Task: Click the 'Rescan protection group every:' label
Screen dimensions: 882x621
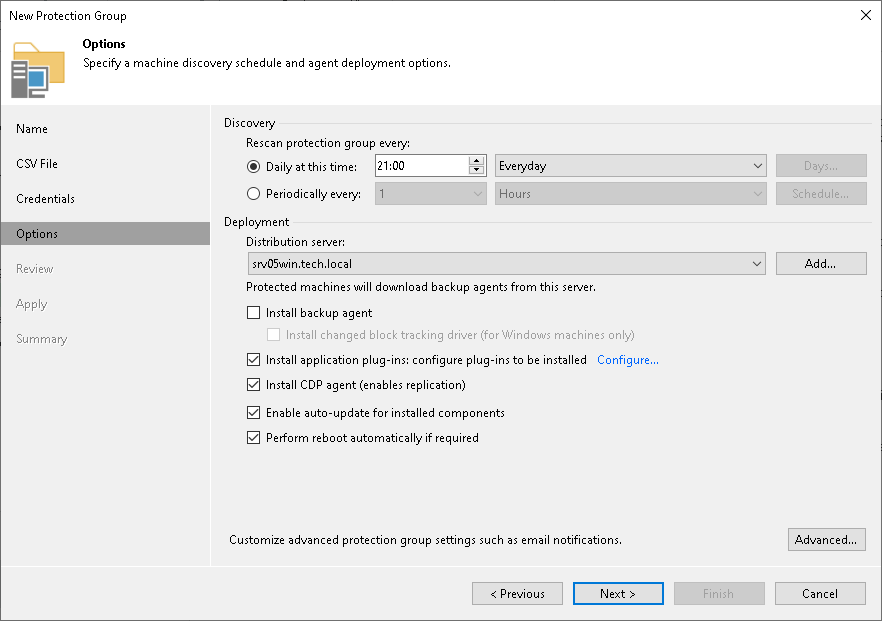Action: click(328, 143)
